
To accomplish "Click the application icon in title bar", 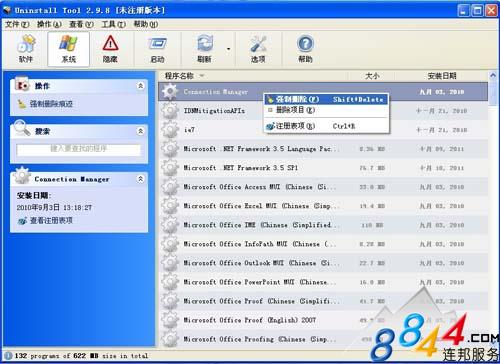I will [x=7, y=10].
